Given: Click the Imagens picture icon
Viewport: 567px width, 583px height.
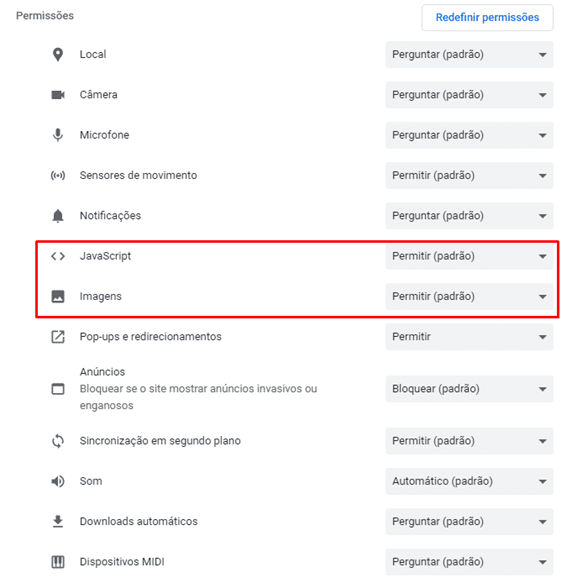Looking at the screenshot, I should point(58,296).
